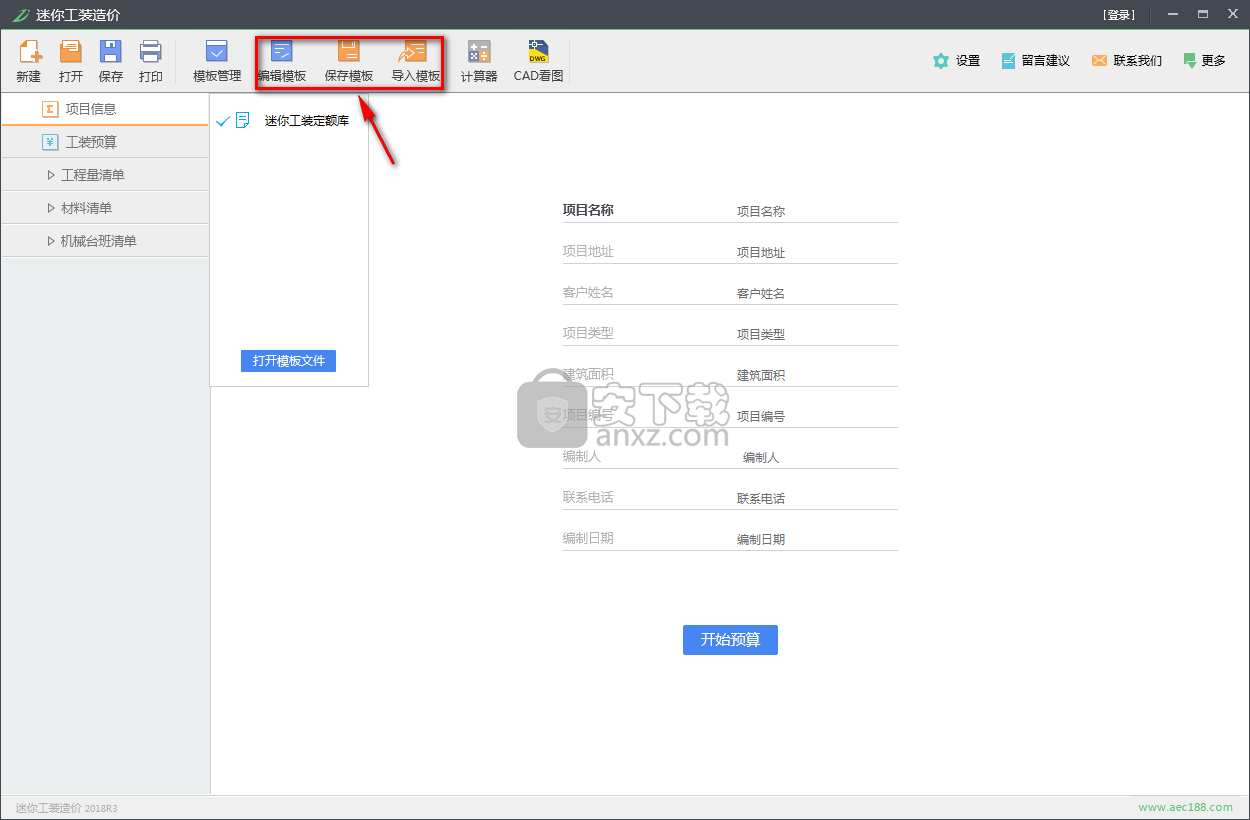Click the 新建 (New) toolbar icon

[29, 60]
